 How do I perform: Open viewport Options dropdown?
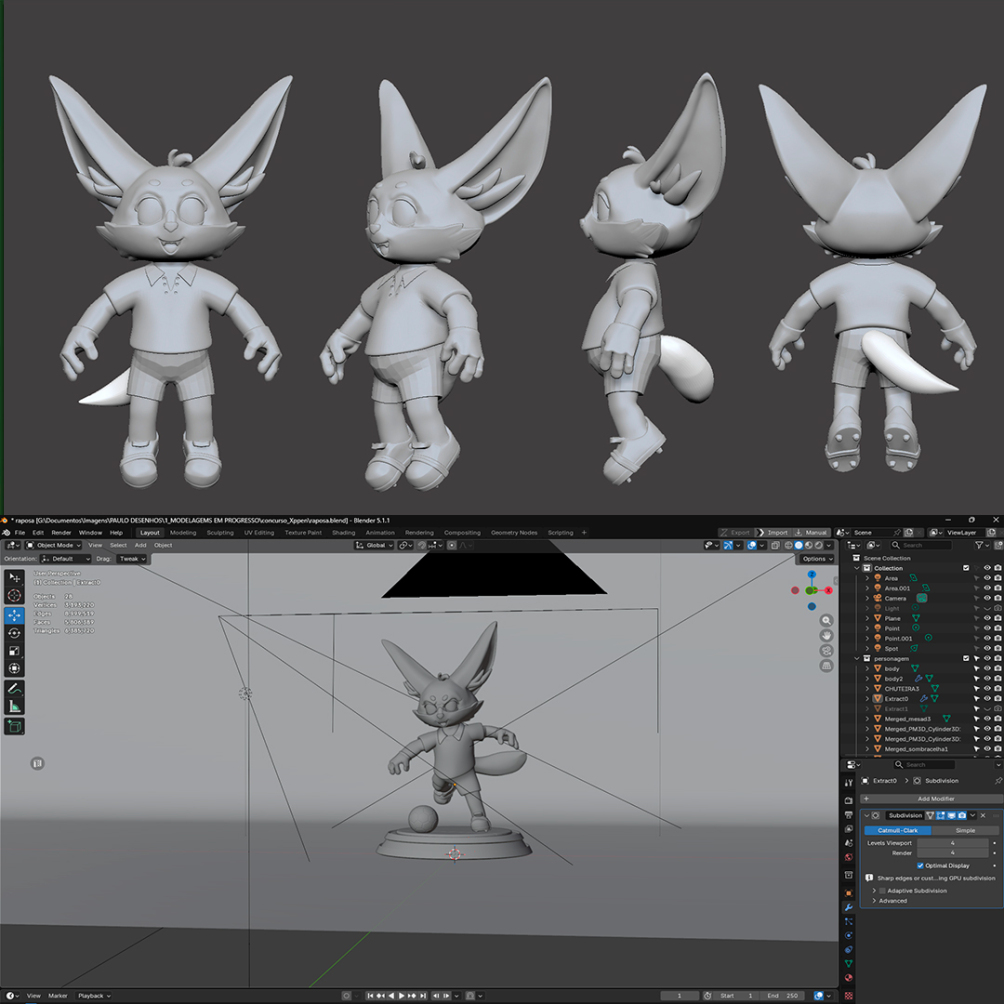click(x=816, y=558)
